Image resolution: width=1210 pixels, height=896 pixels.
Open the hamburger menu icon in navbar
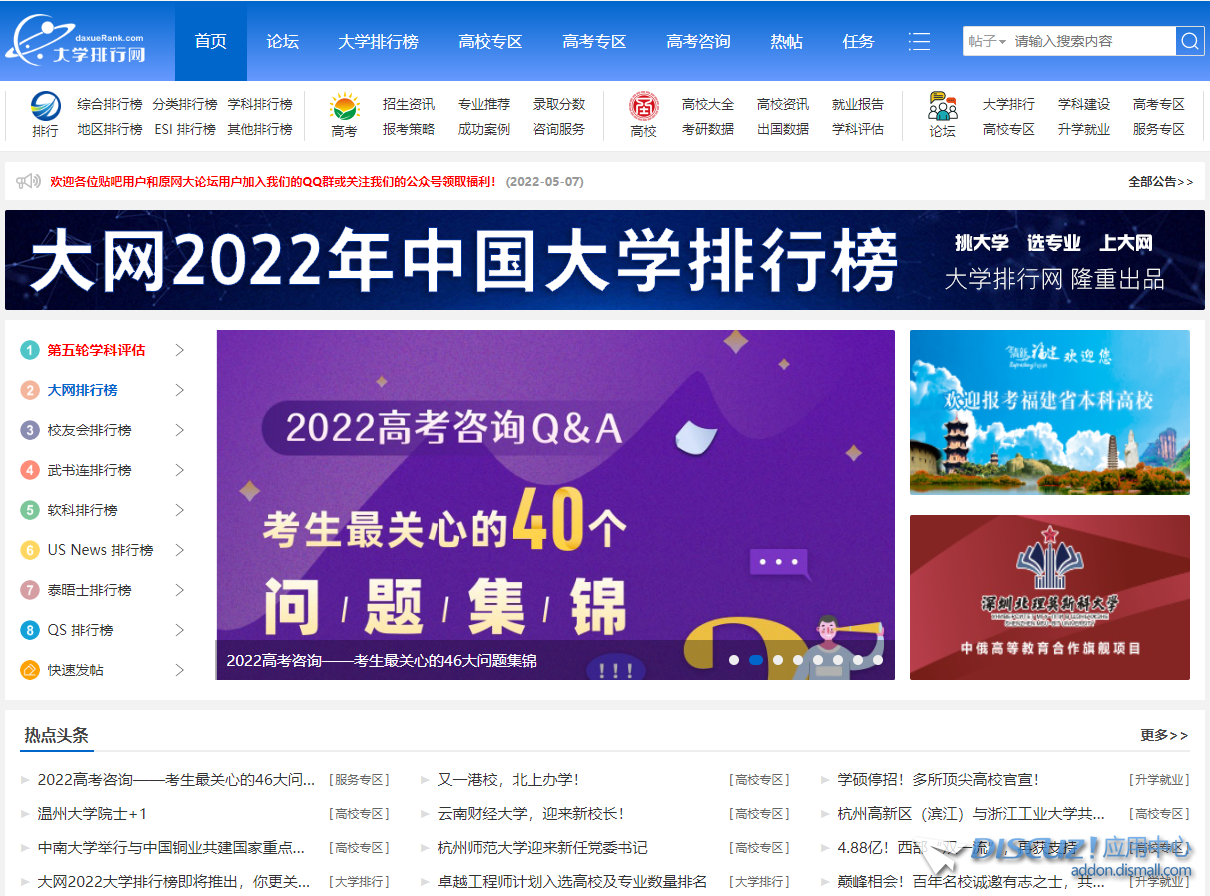click(919, 41)
